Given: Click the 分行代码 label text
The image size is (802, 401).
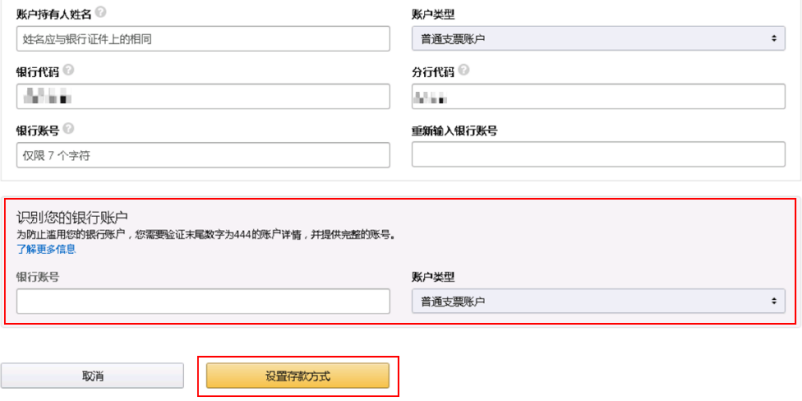Looking at the screenshot, I should click(x=433, y=72).
